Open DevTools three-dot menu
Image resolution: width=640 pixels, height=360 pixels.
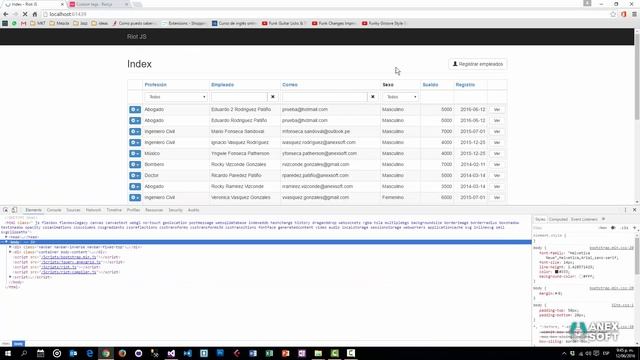625,210
